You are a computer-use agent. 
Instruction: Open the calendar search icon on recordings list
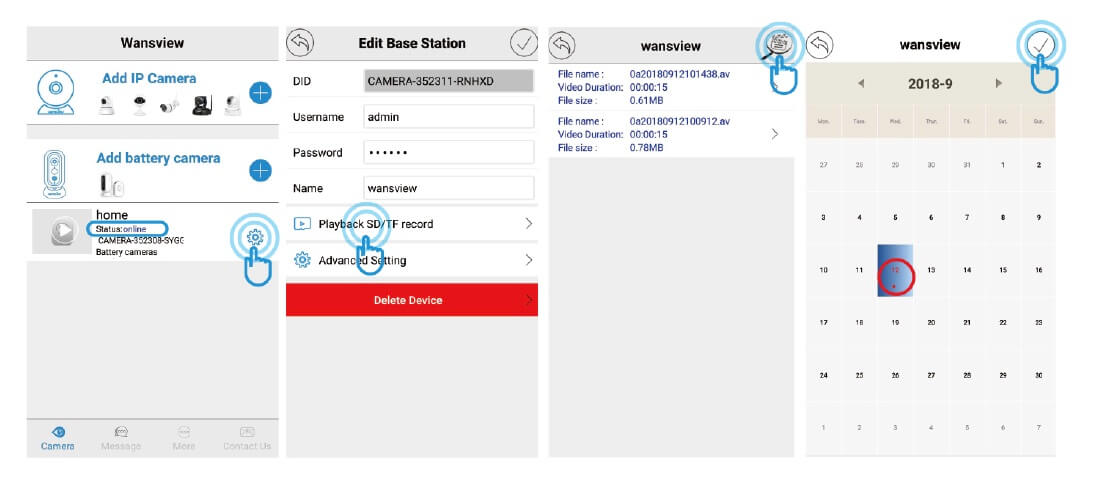click(778, 45)
